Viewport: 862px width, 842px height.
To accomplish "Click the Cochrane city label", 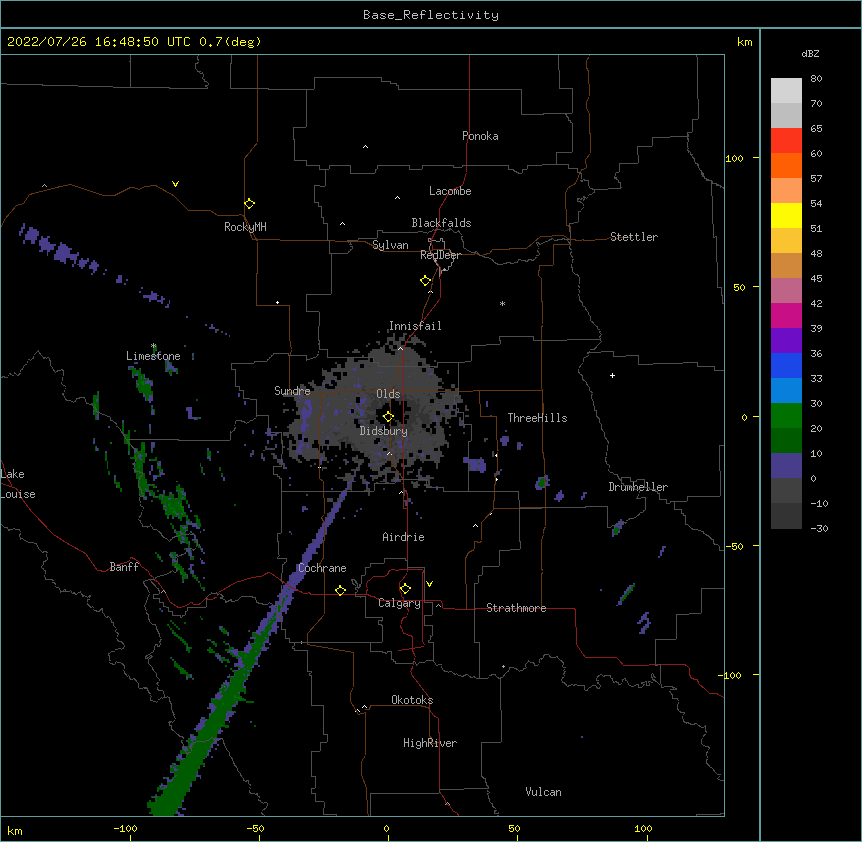I will pyautogui.click(x=323, y=568).
